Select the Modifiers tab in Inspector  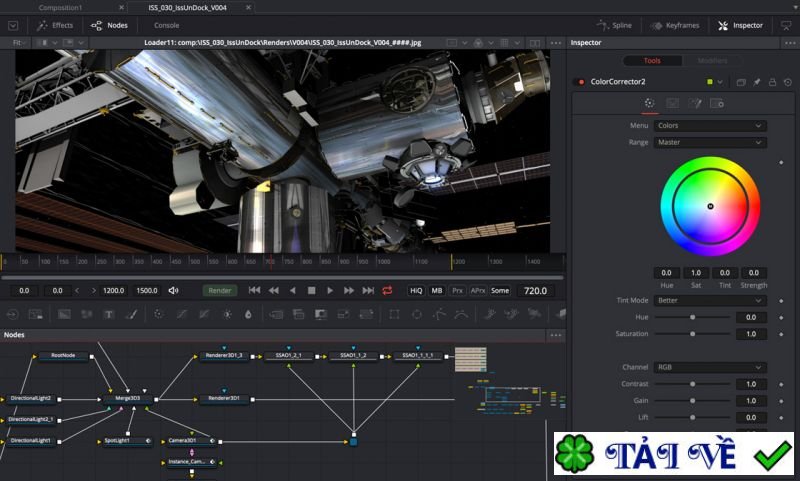(x=712, y=61)
